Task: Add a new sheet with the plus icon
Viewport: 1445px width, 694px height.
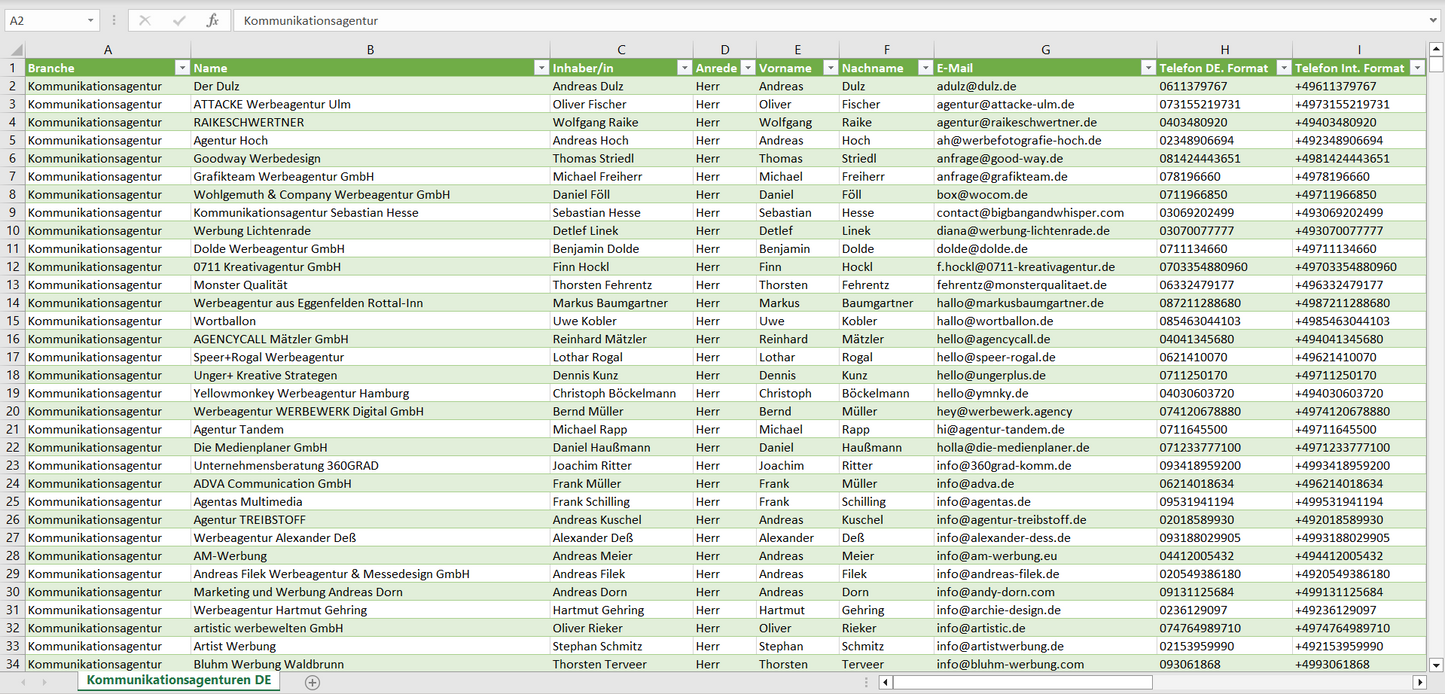Action: click(x=312, y=682)
